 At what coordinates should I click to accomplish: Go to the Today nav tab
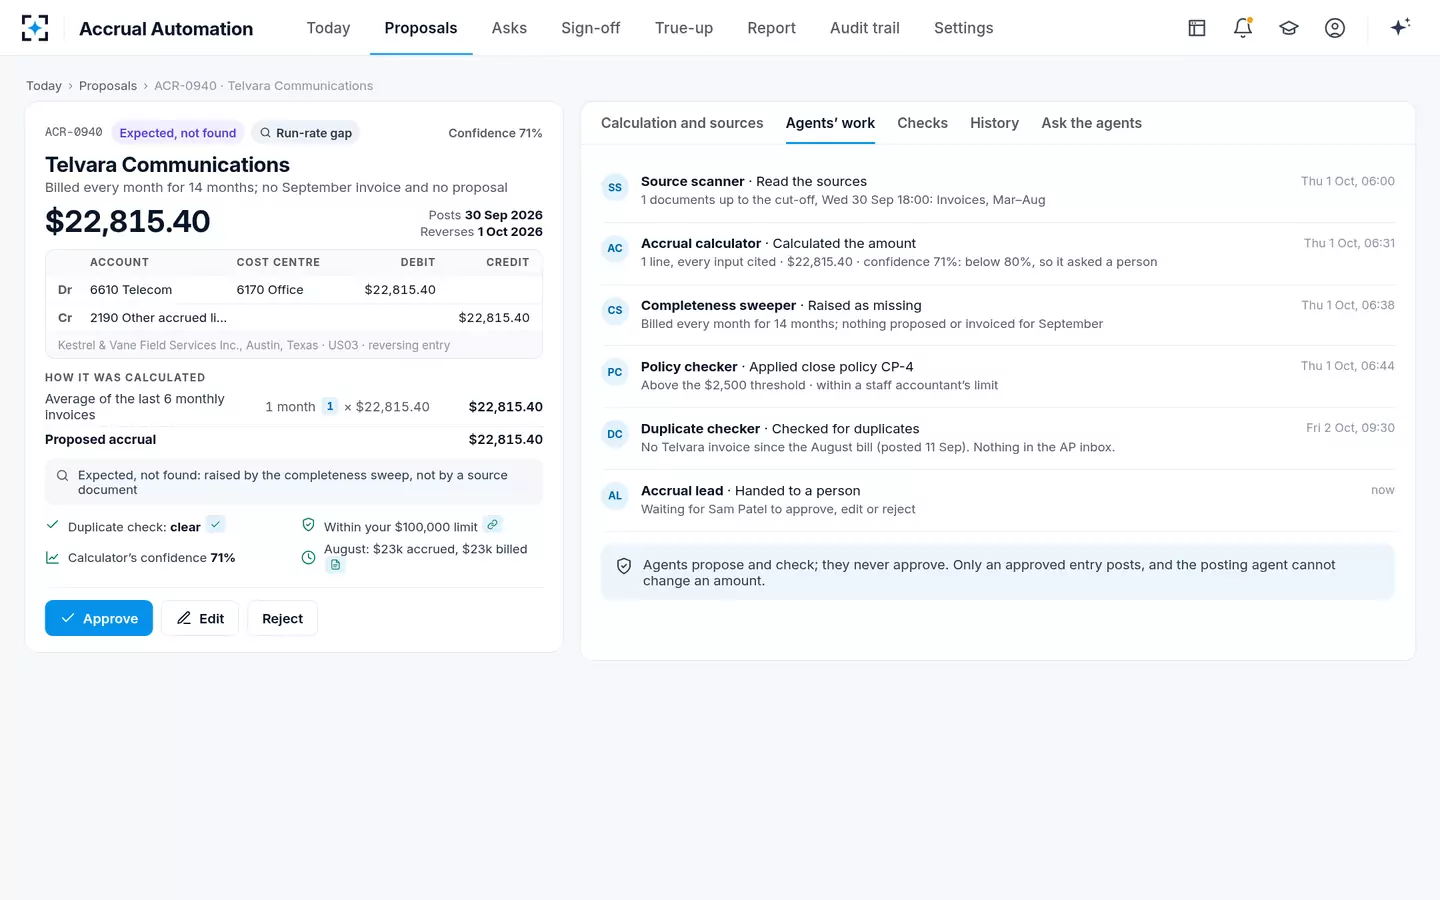328,28
